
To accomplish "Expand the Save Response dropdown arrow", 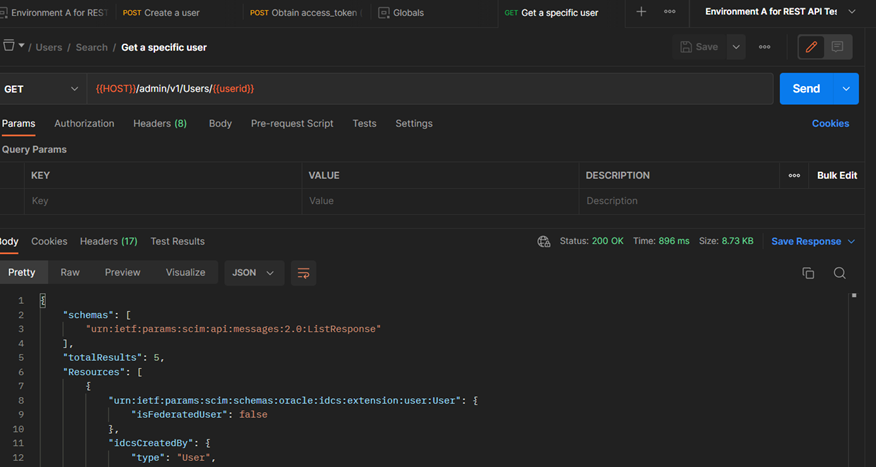I will point(851,241).
